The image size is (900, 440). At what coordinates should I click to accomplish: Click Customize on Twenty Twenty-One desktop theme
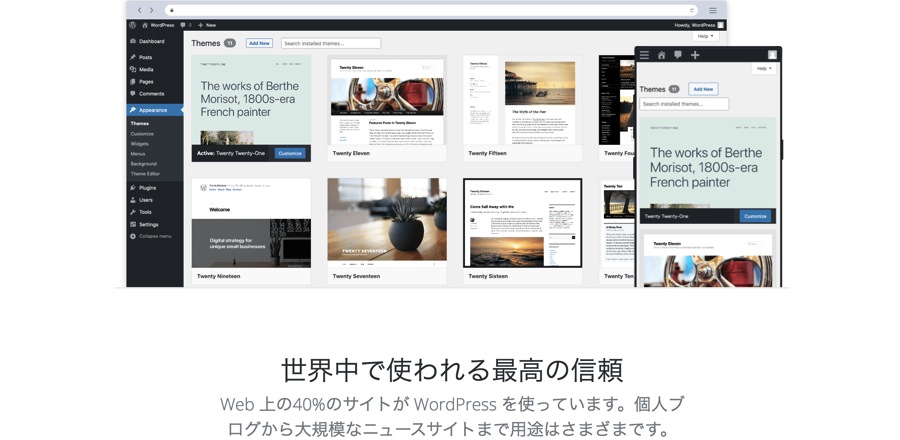click(290, 153)
